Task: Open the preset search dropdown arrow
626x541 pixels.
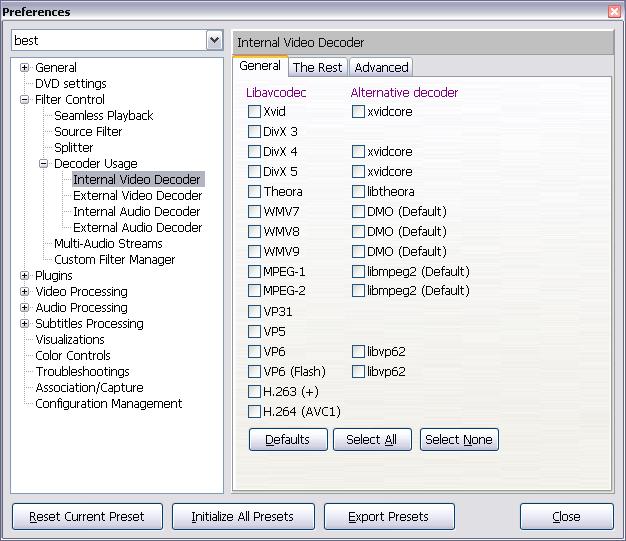Action: 214,41
